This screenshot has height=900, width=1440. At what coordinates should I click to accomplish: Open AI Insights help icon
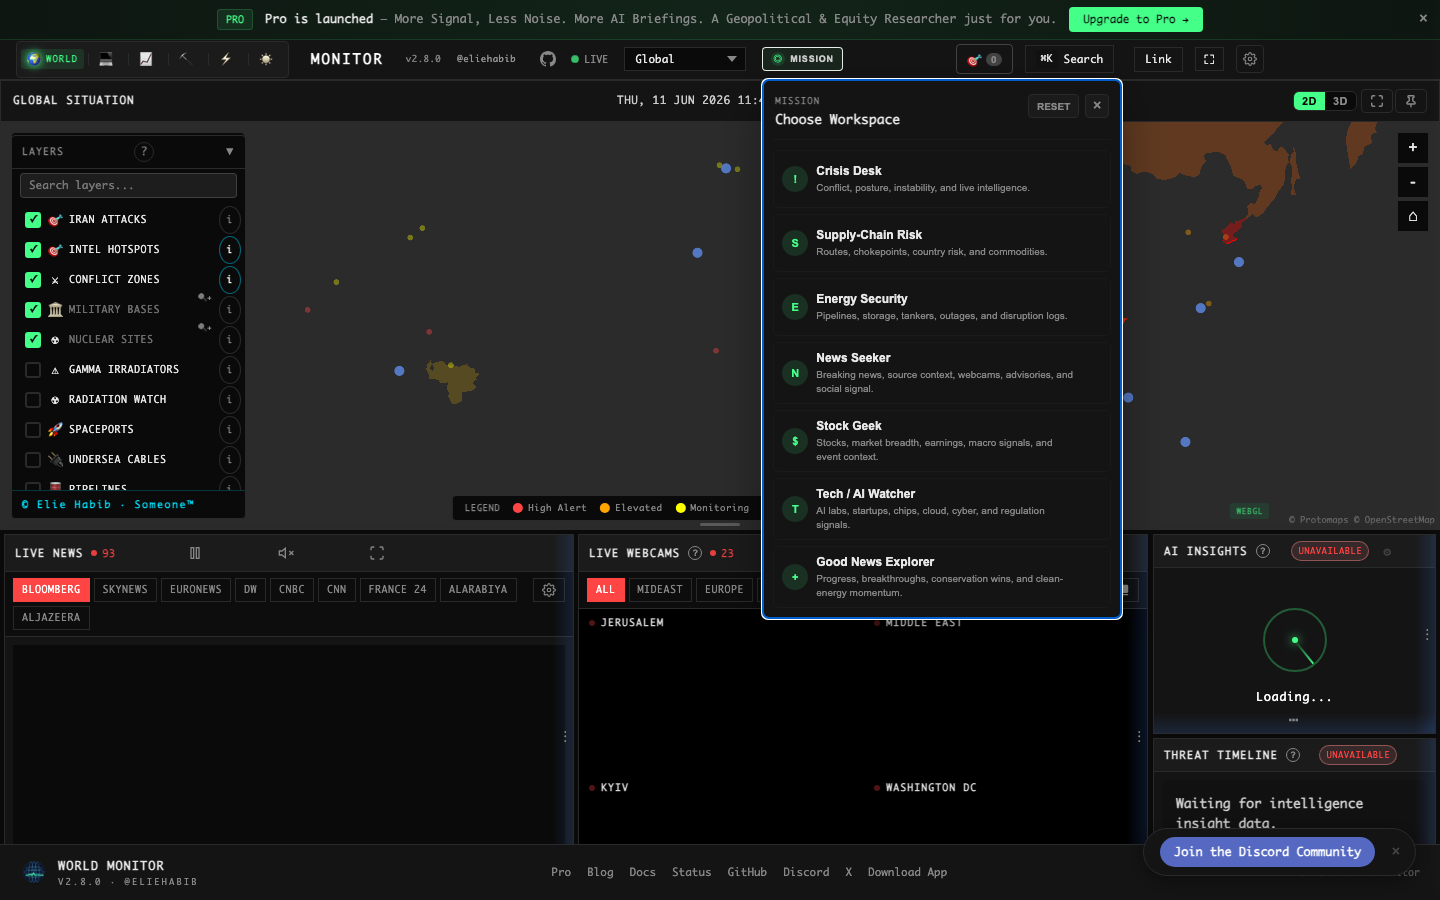point(1263,551)
